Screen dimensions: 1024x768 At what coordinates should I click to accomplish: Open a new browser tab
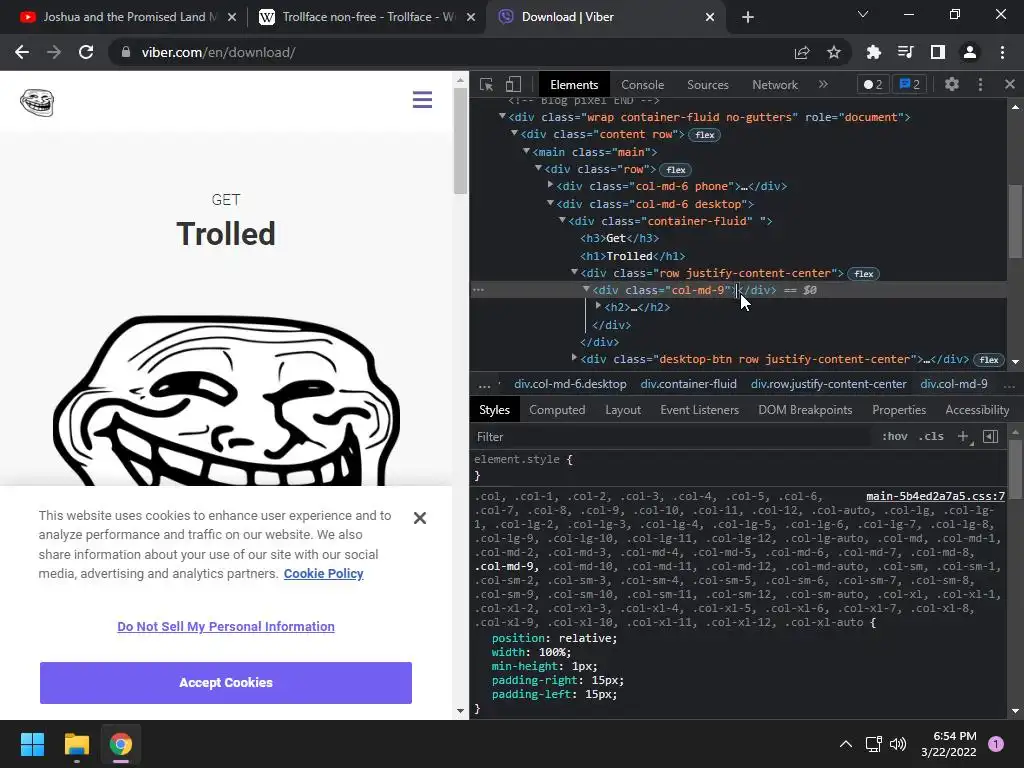tap(748, 17)
